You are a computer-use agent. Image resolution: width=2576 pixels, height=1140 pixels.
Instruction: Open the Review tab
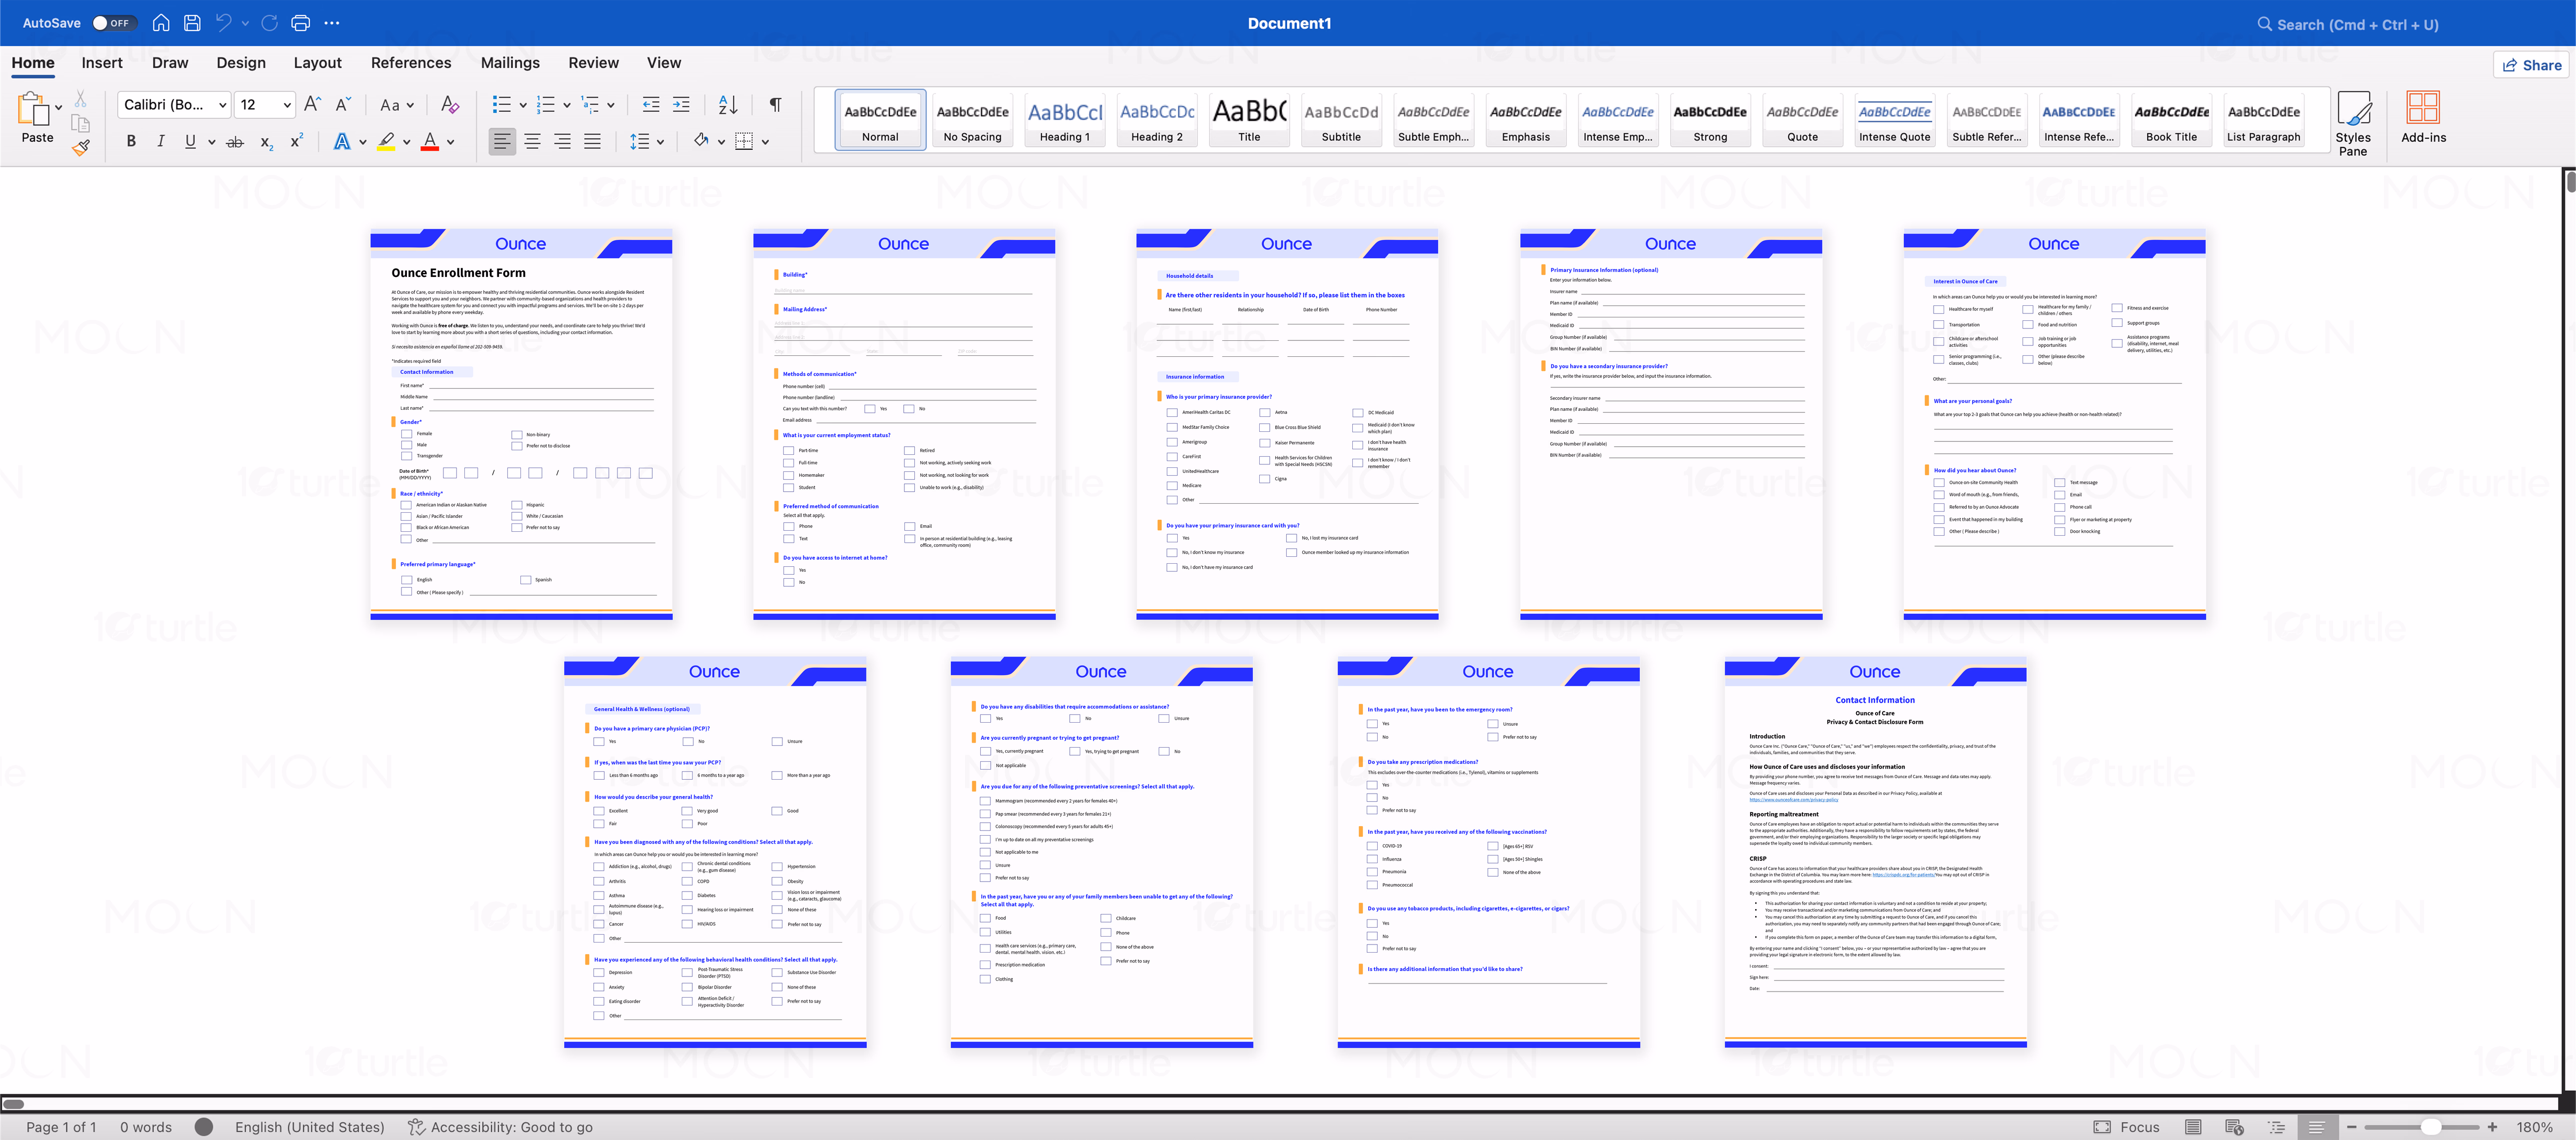pyautogui.click(x=593, y=63)
